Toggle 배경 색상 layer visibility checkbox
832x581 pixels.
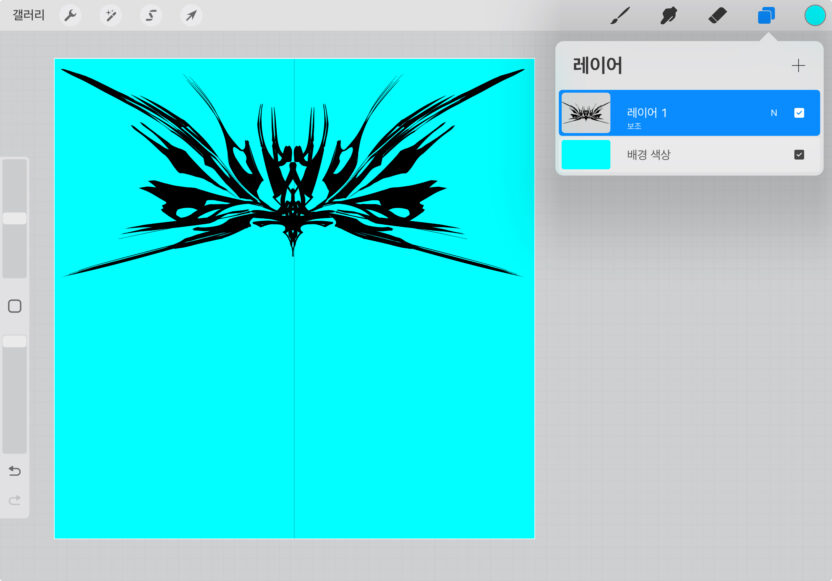coord(799,155)
